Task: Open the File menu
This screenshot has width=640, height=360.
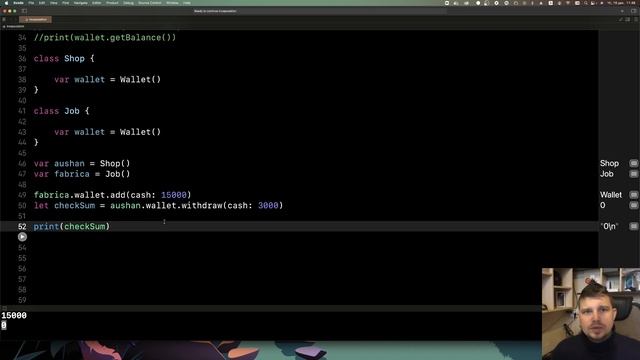Action: [x=31, y=3]
